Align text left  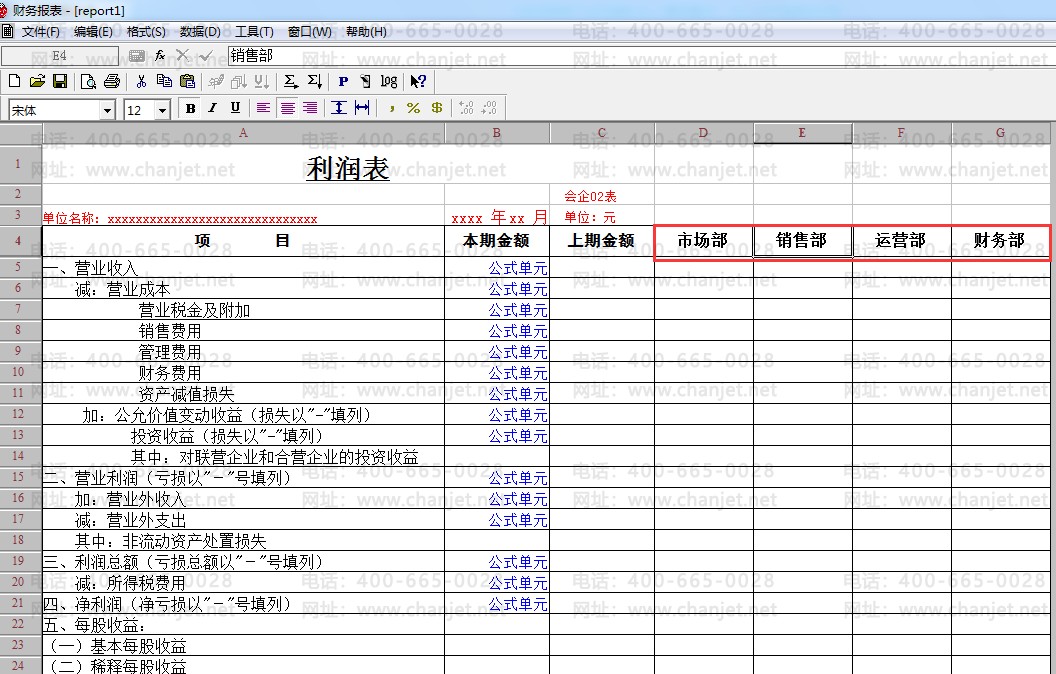click(x=263, y=108)
